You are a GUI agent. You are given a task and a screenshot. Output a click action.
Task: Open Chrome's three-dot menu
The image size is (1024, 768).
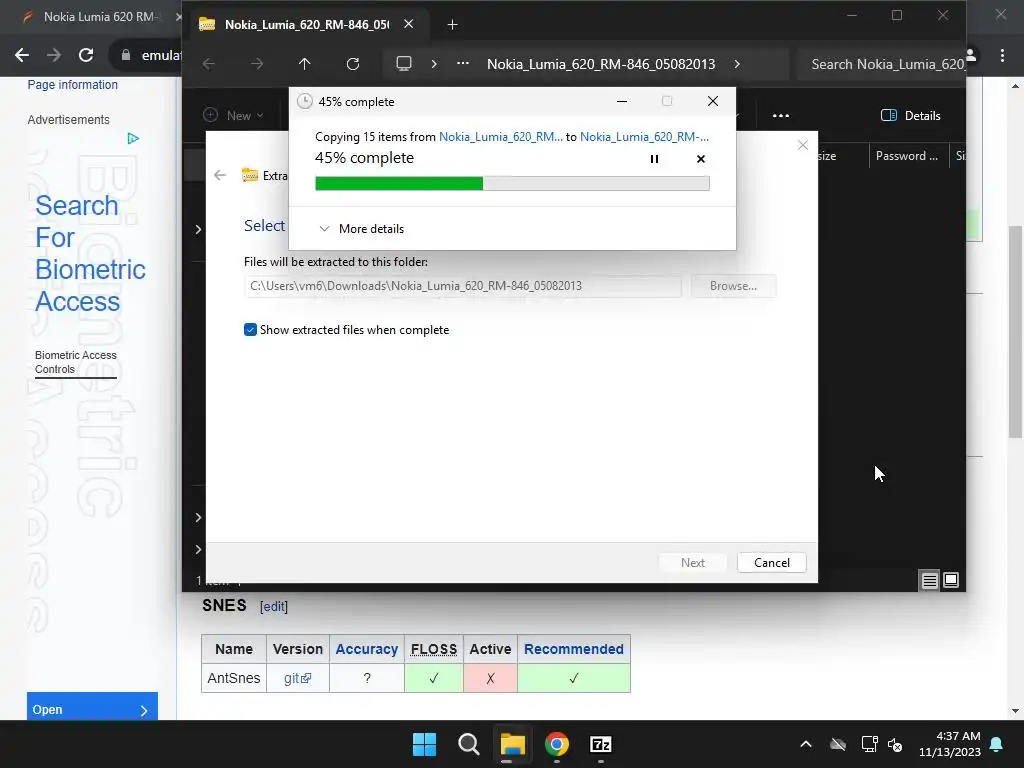(1002, 56)
